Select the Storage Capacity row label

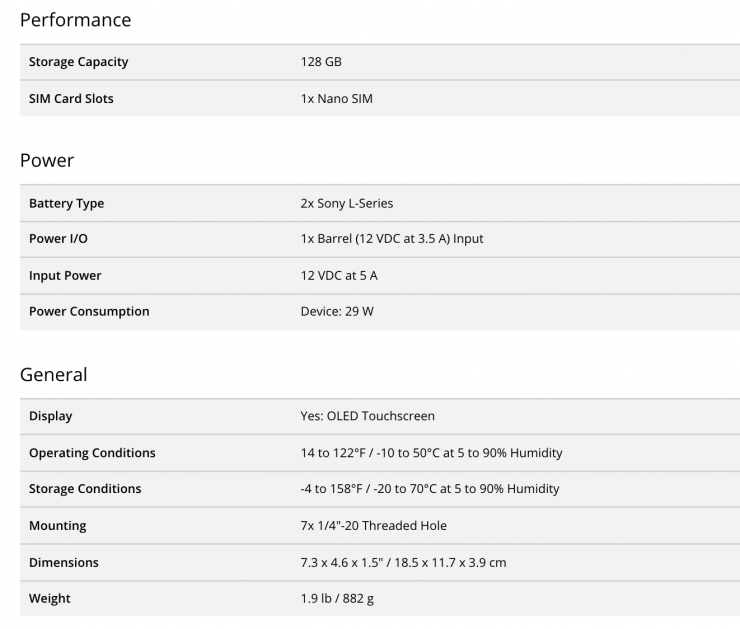[x=78, y=62]
